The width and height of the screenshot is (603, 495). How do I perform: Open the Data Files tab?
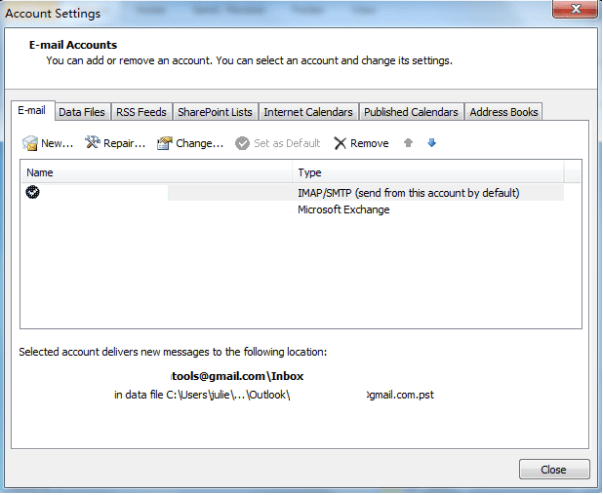coord(82,112)
